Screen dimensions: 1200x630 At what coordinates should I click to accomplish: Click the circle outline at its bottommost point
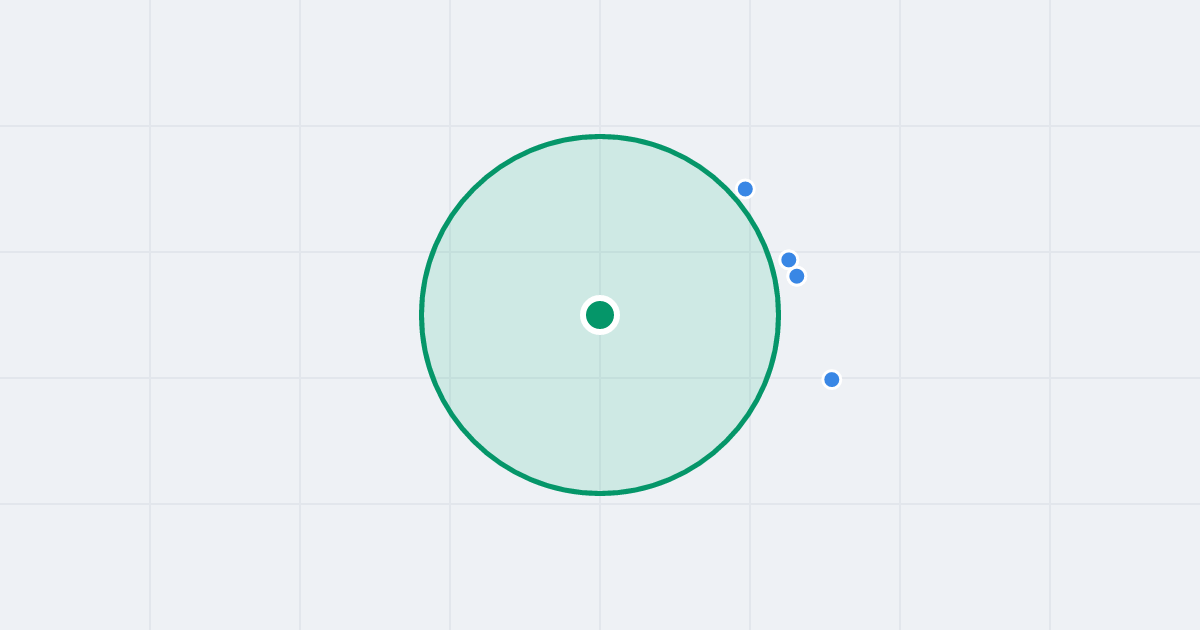click(600, 493)
